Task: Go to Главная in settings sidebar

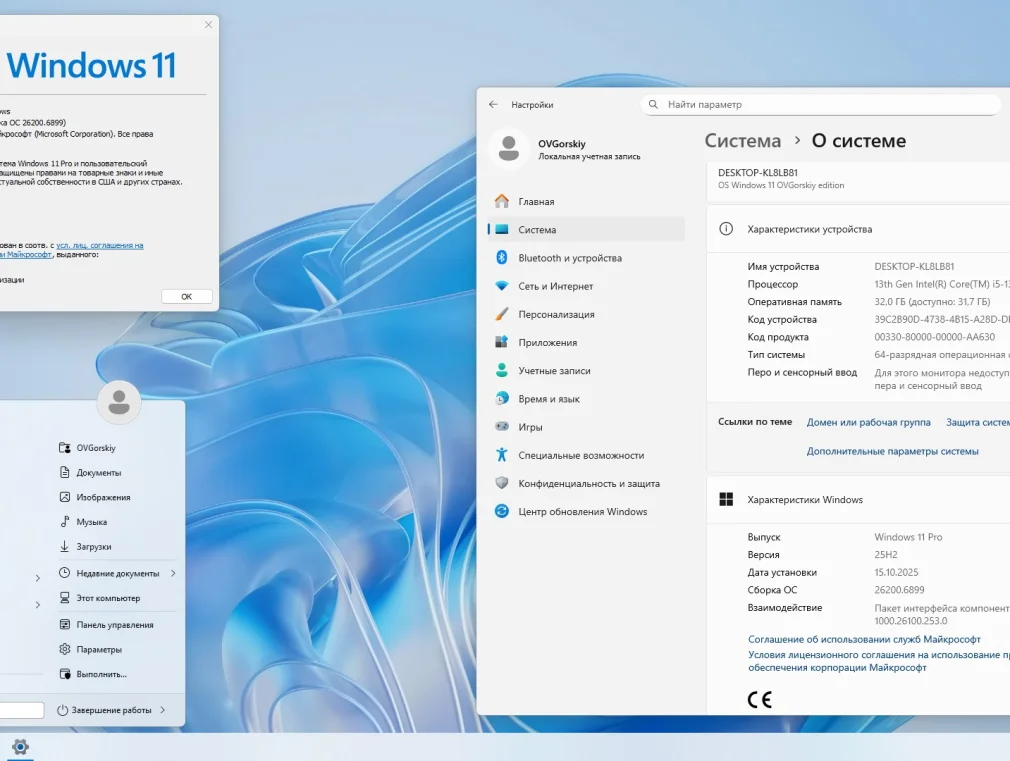Action: [536, 202]
